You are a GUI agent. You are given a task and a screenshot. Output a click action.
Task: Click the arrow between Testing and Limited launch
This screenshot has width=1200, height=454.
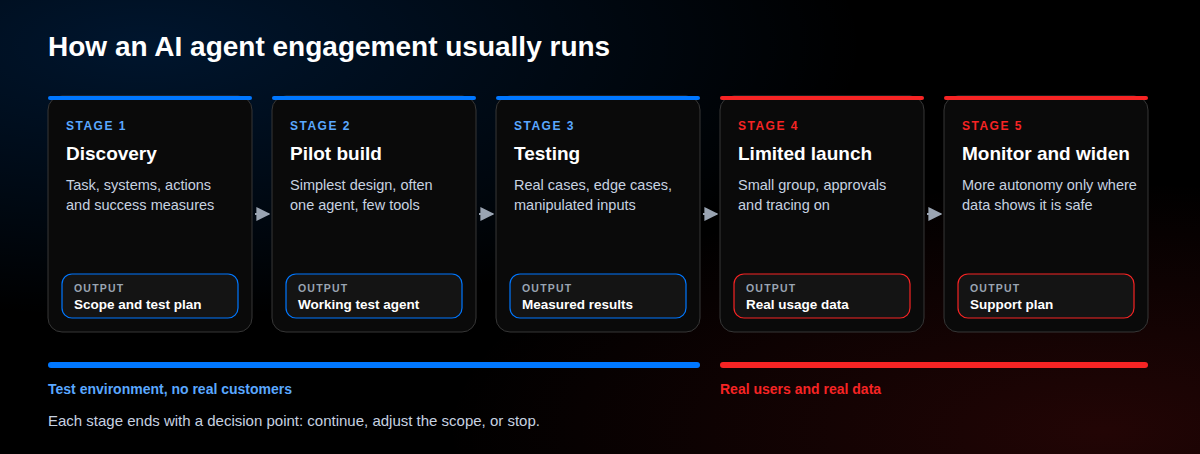(x=710, y=214)
